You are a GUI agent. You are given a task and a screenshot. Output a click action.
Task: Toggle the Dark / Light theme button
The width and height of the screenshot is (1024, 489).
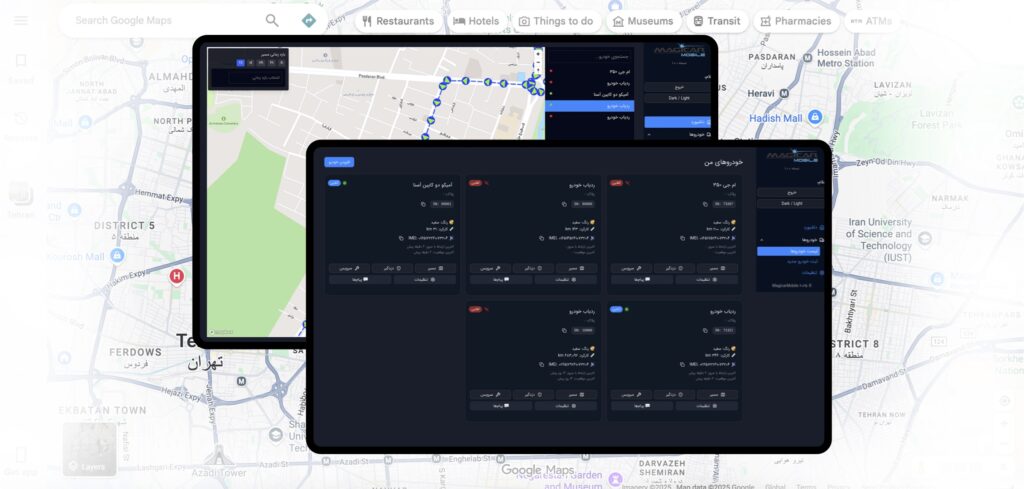tap(790, 203)
